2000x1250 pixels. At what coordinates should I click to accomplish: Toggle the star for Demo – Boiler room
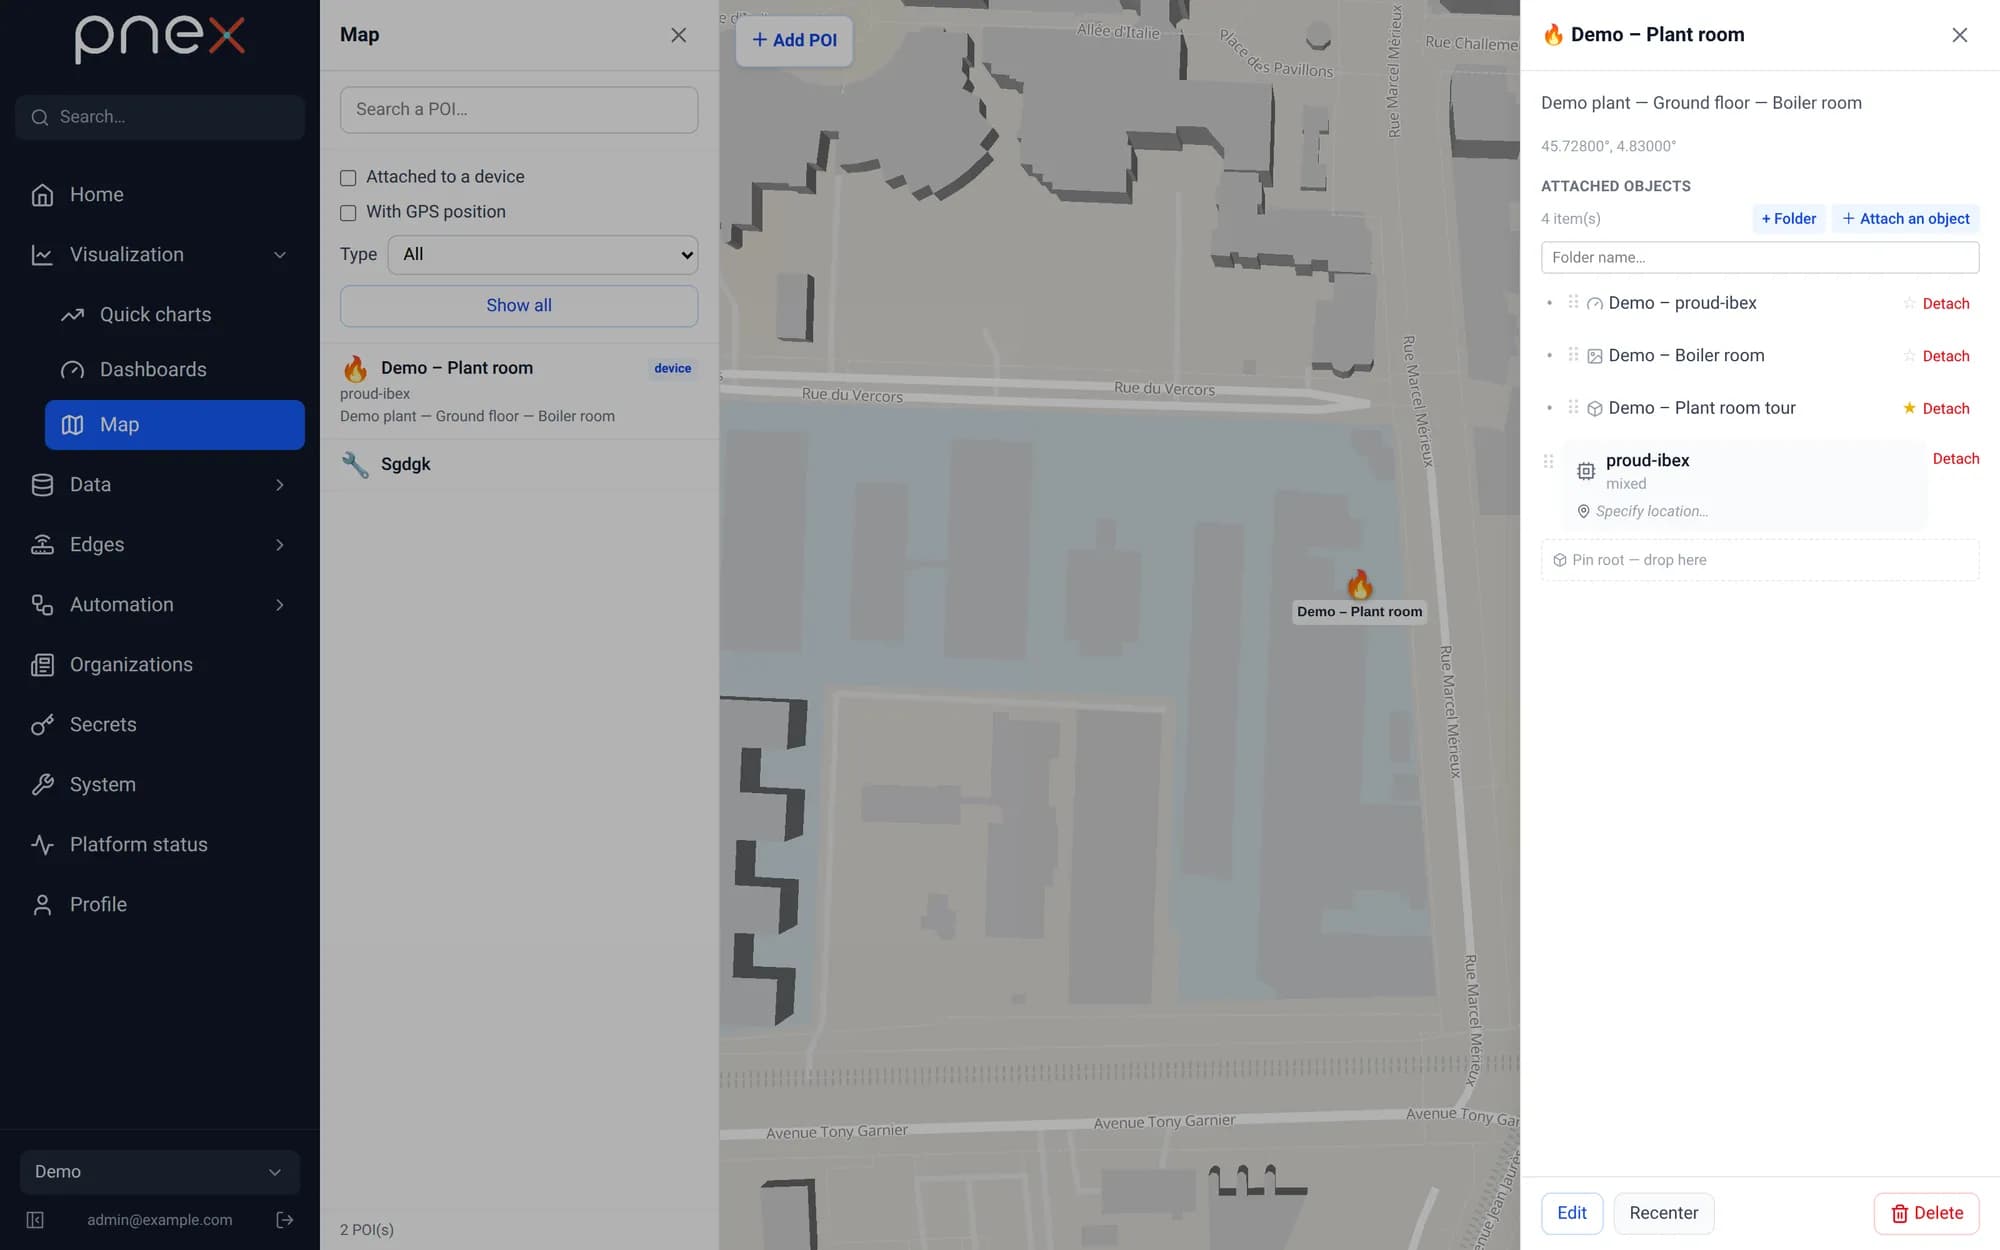tap(1909, 356)
